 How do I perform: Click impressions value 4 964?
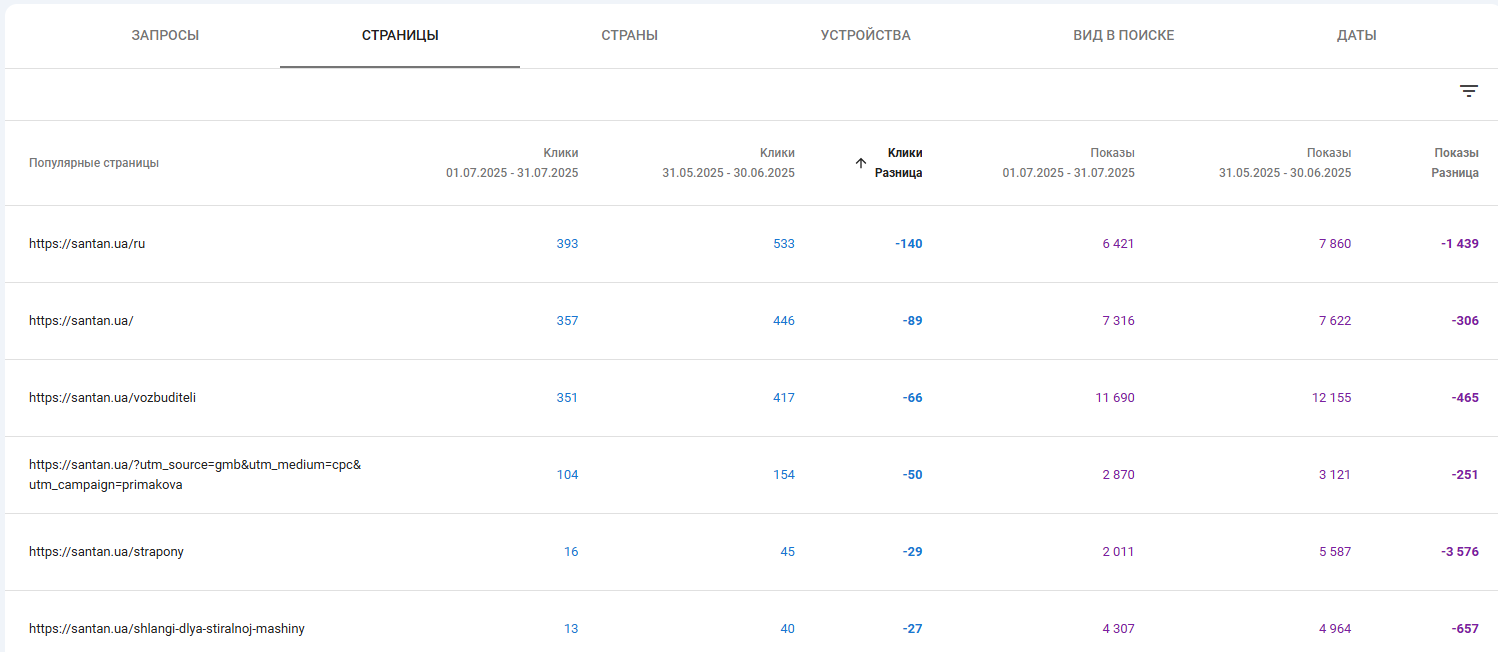tap(1335, 629)
